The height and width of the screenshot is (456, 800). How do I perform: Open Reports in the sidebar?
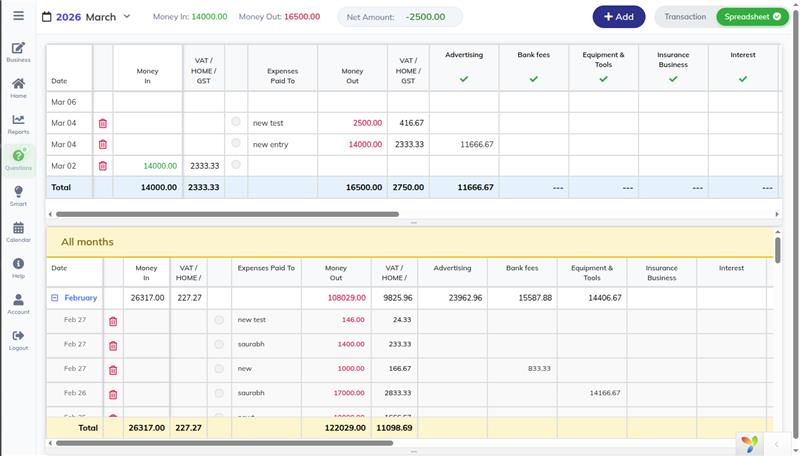(x=18, y=124)
